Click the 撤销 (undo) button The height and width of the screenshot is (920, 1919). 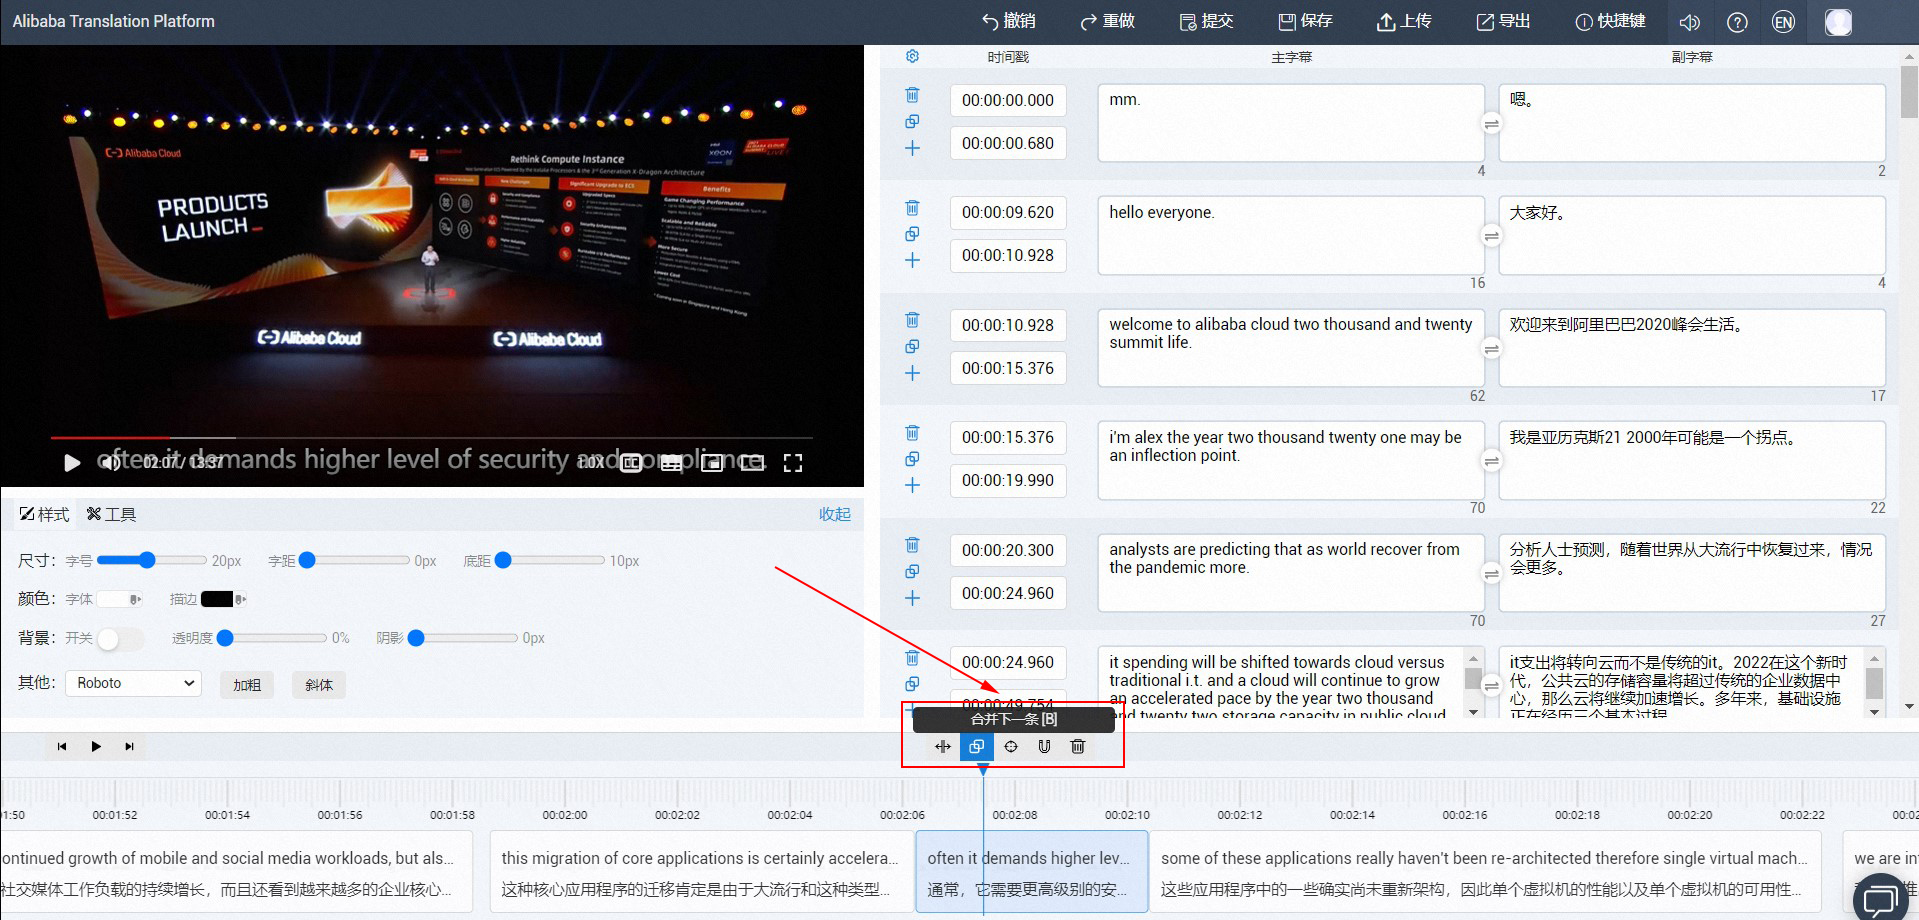[1008, 21]
